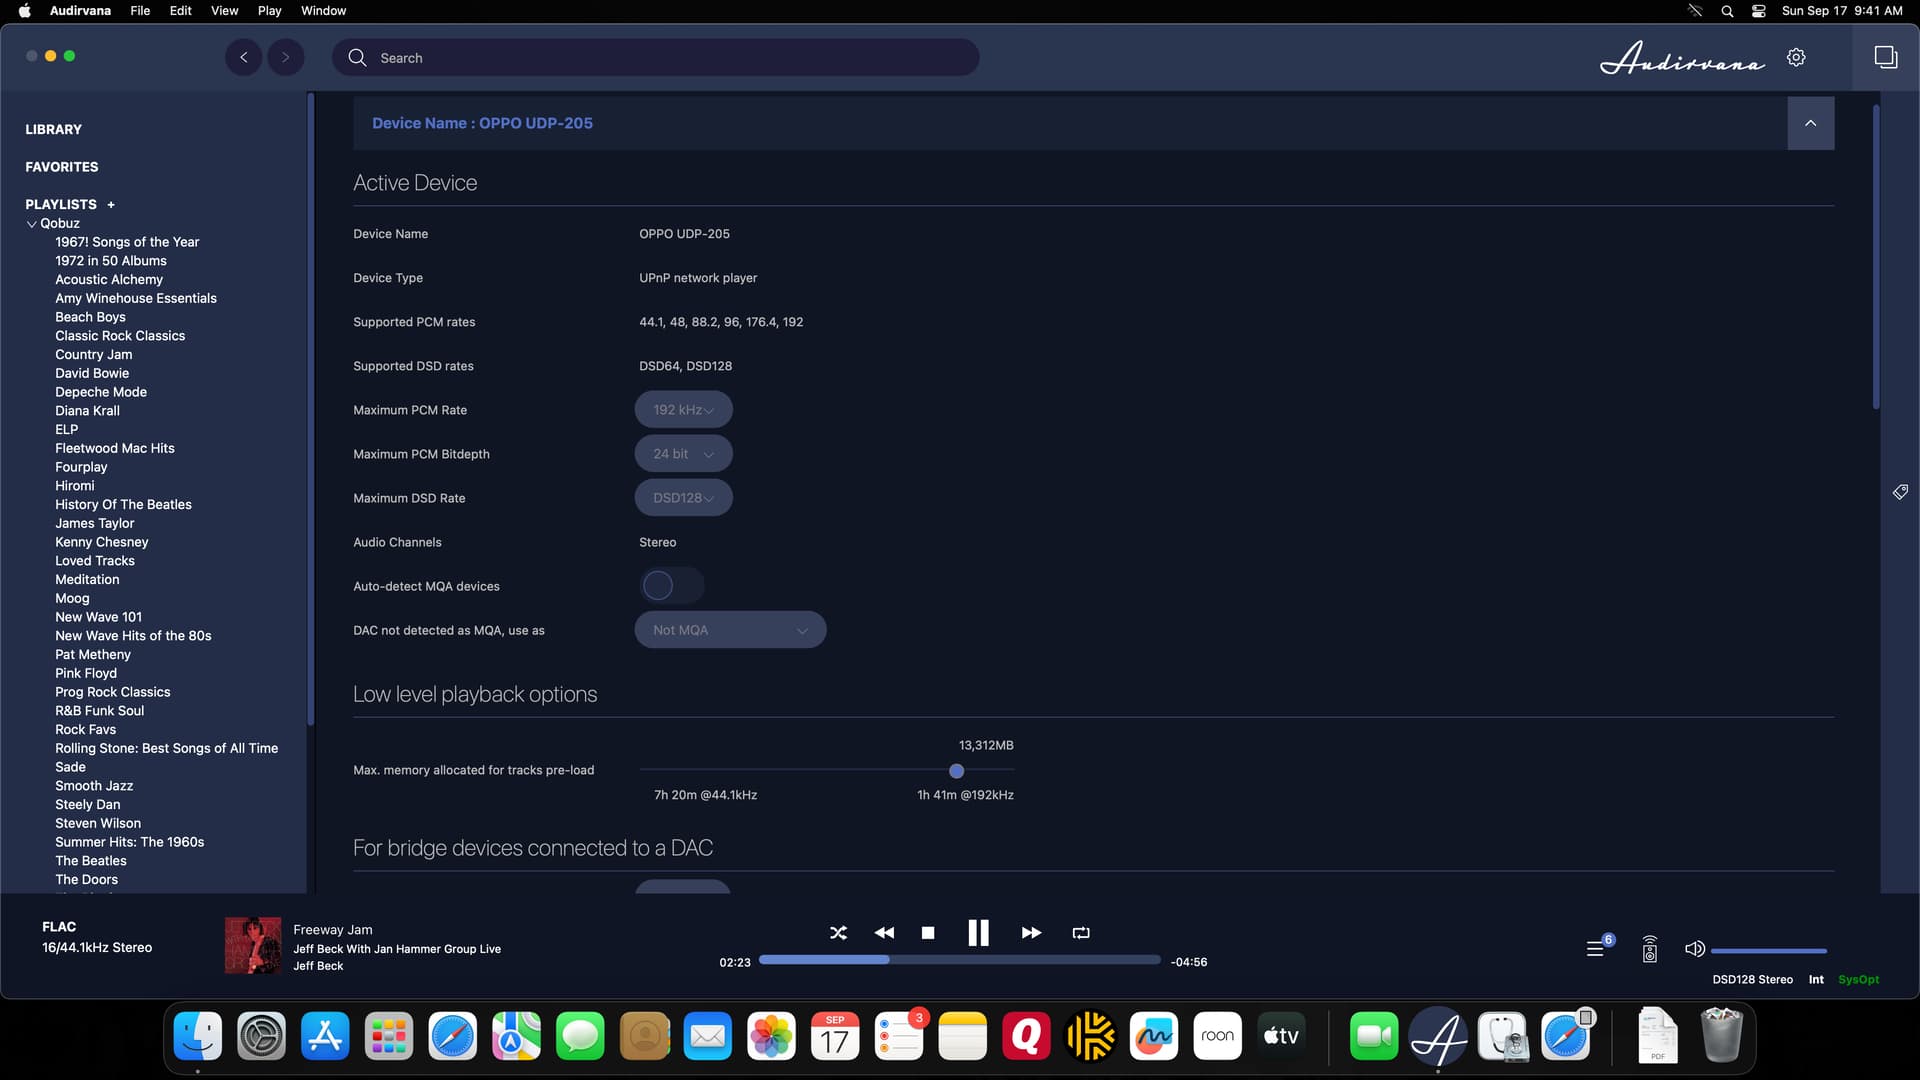Open Calendar in the dock
Viewport: 1920px width, 1080px height.
(x=835, y=1036)
